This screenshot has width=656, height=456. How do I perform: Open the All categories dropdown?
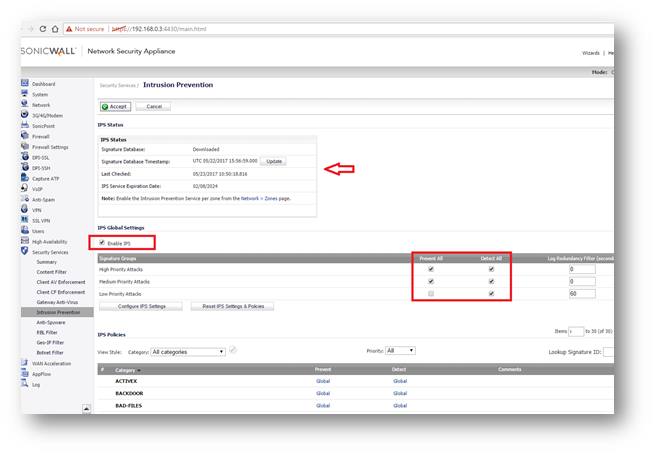[188, 352]
